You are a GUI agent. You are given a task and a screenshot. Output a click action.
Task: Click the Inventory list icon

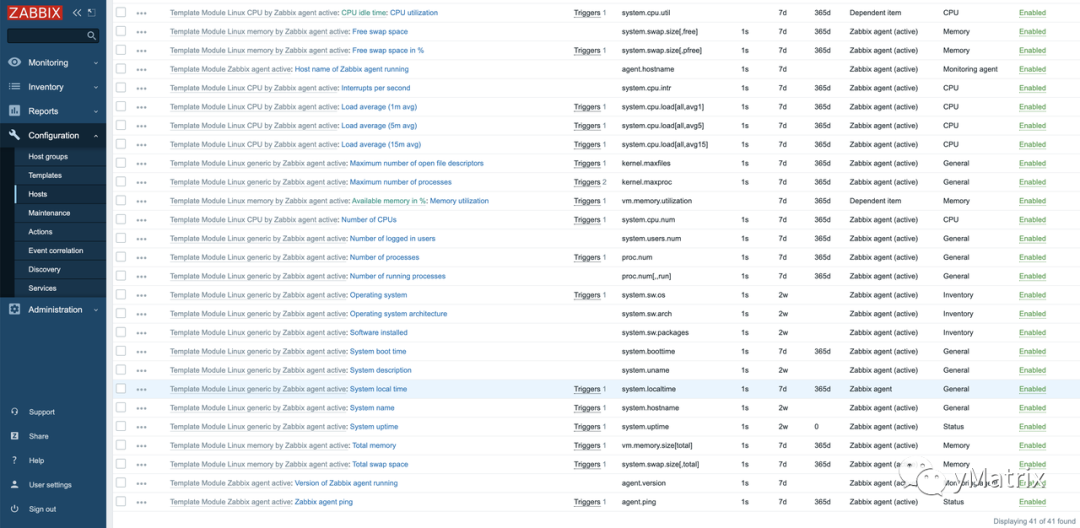pyautogui.click(x=14, y=87)
